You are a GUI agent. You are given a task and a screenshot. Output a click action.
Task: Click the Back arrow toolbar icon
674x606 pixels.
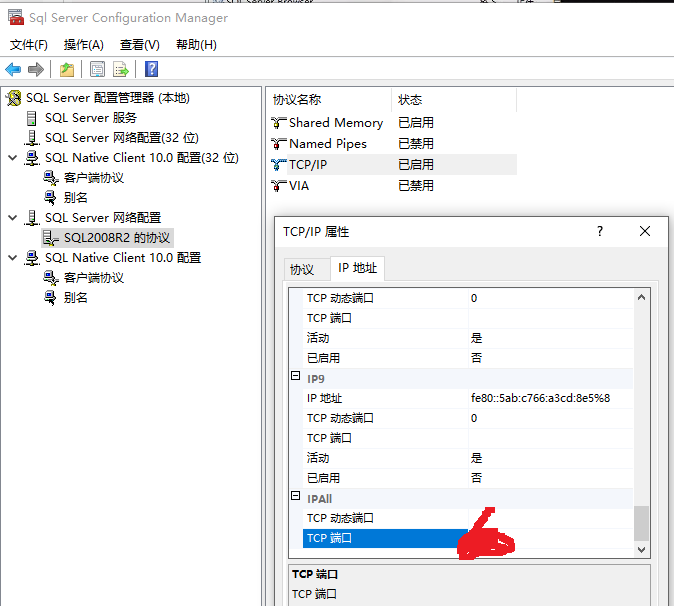click(13, 69)
